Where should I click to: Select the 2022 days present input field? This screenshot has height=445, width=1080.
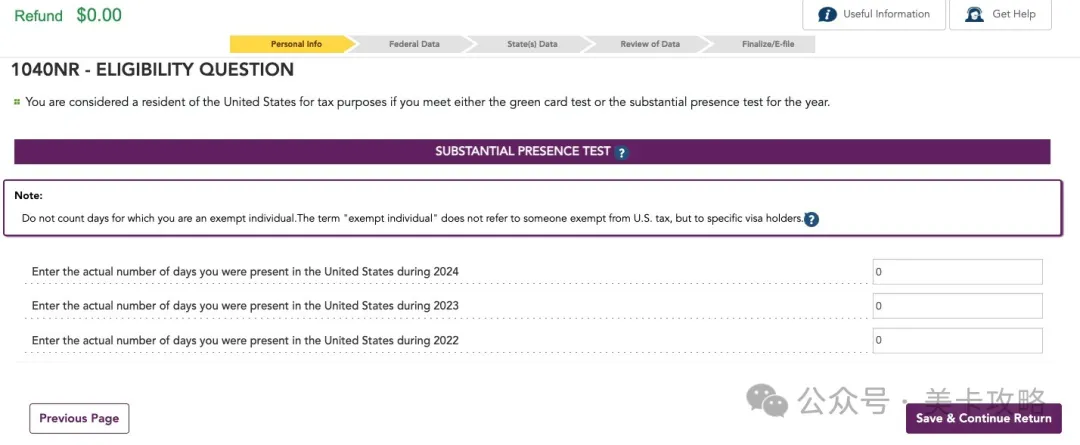point(956,340)
